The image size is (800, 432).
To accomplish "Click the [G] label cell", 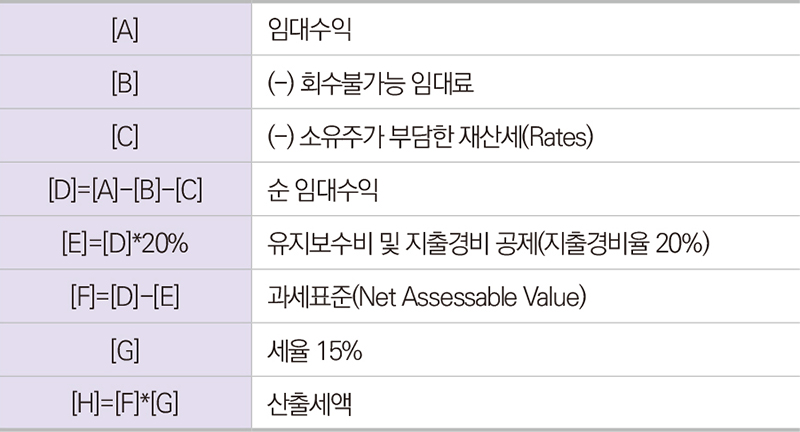I will click(x=126, y=350).
